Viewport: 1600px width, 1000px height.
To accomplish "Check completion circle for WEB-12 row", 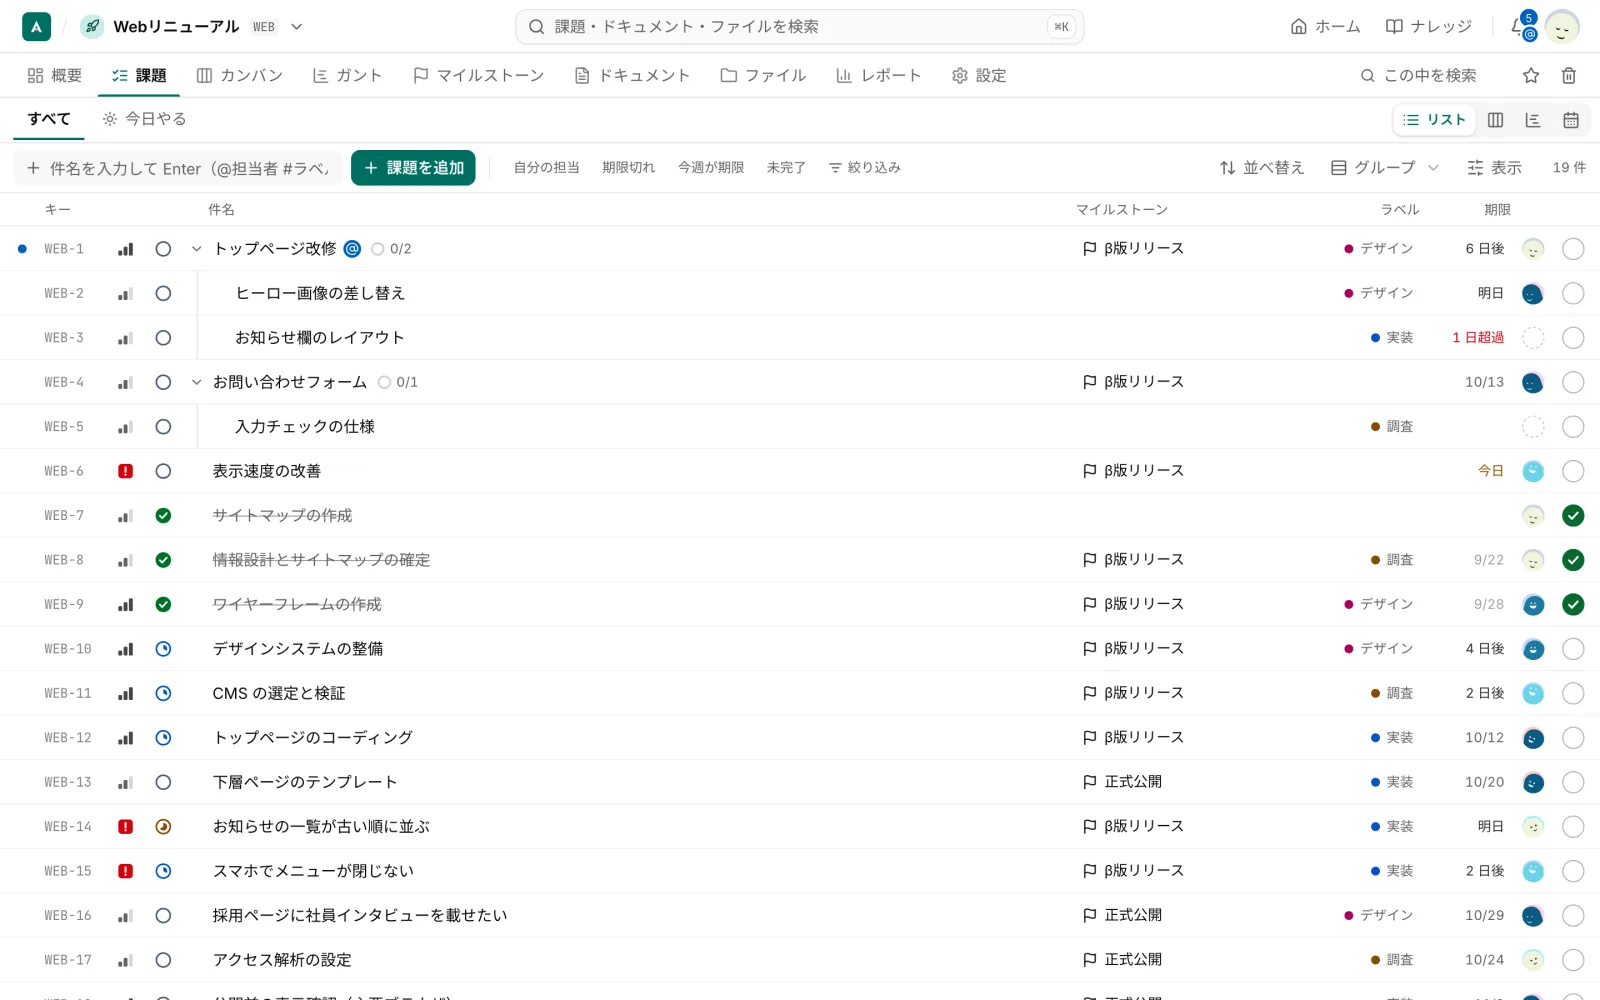I will pos(1573,738).
